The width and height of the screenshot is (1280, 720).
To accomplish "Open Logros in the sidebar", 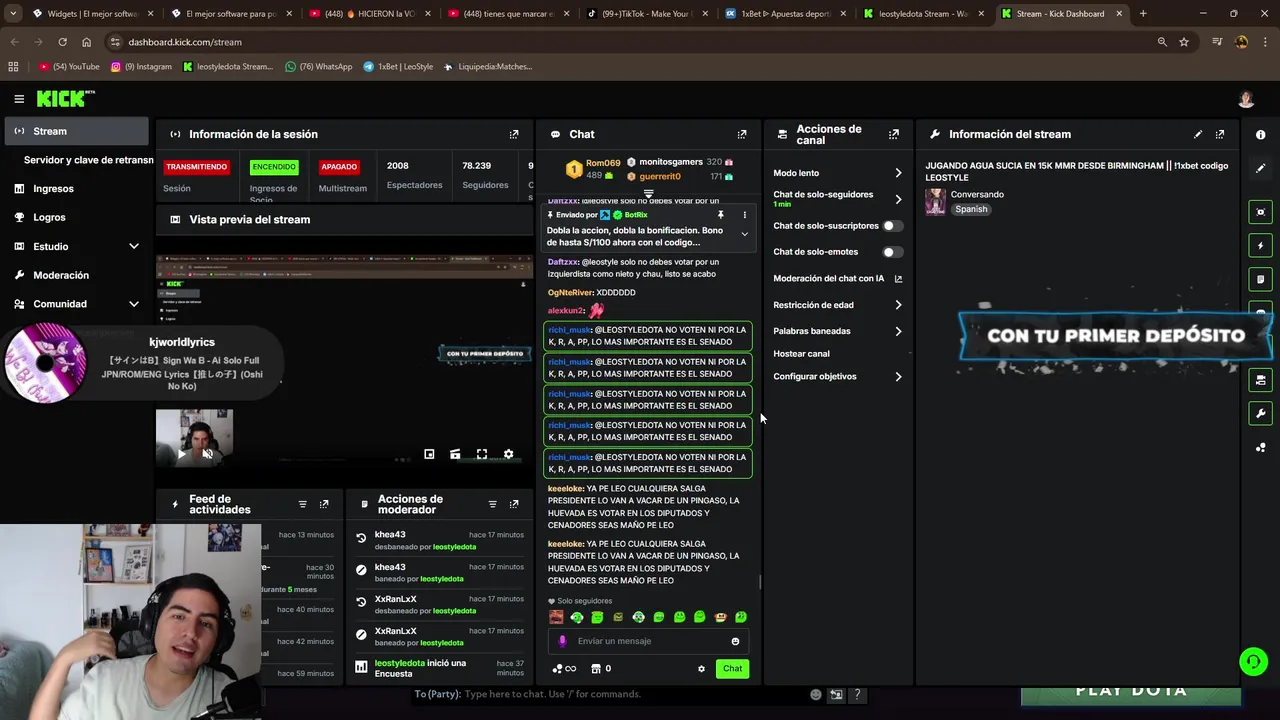I will [x=76, y=217].
